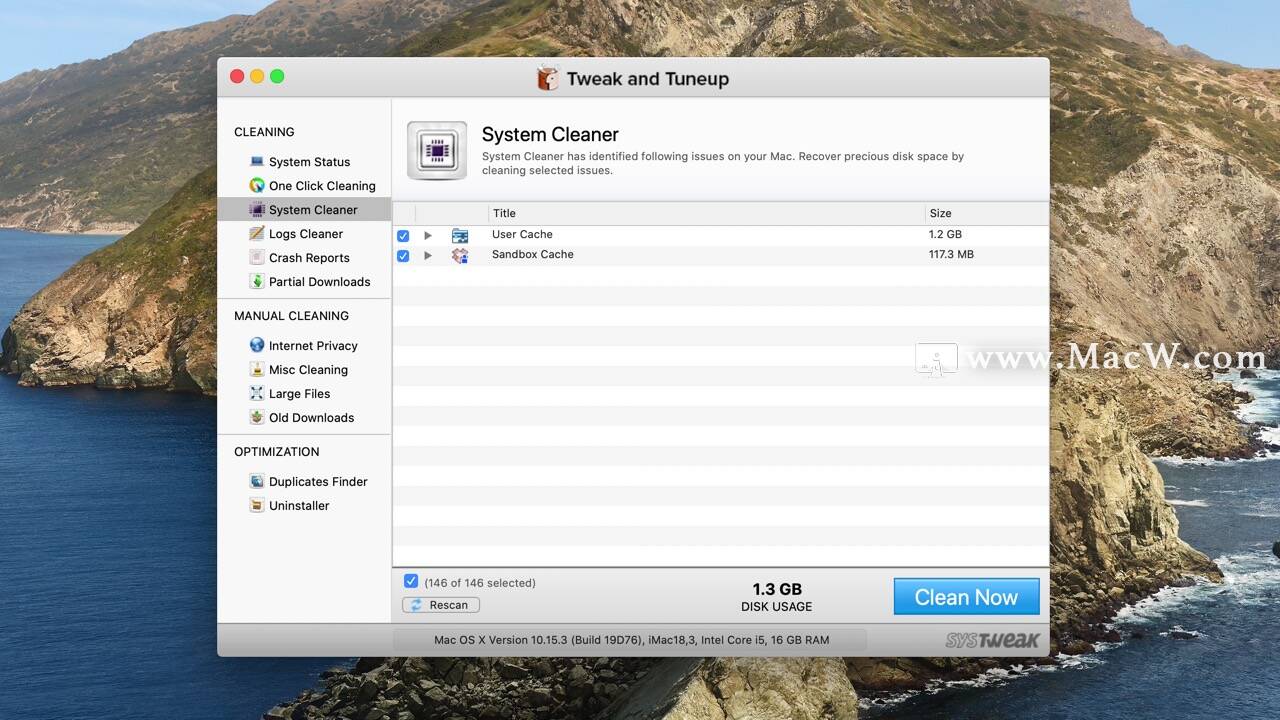Click the 1.2 GB size value

click(945, 234)
